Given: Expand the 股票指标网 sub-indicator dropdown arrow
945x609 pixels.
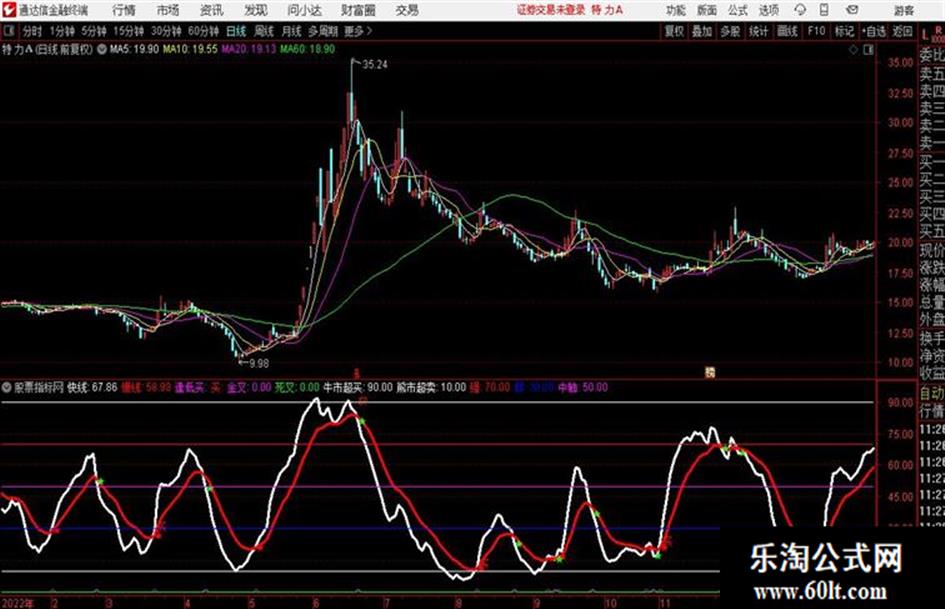Looking at the screenshot, I should (7, 387).
